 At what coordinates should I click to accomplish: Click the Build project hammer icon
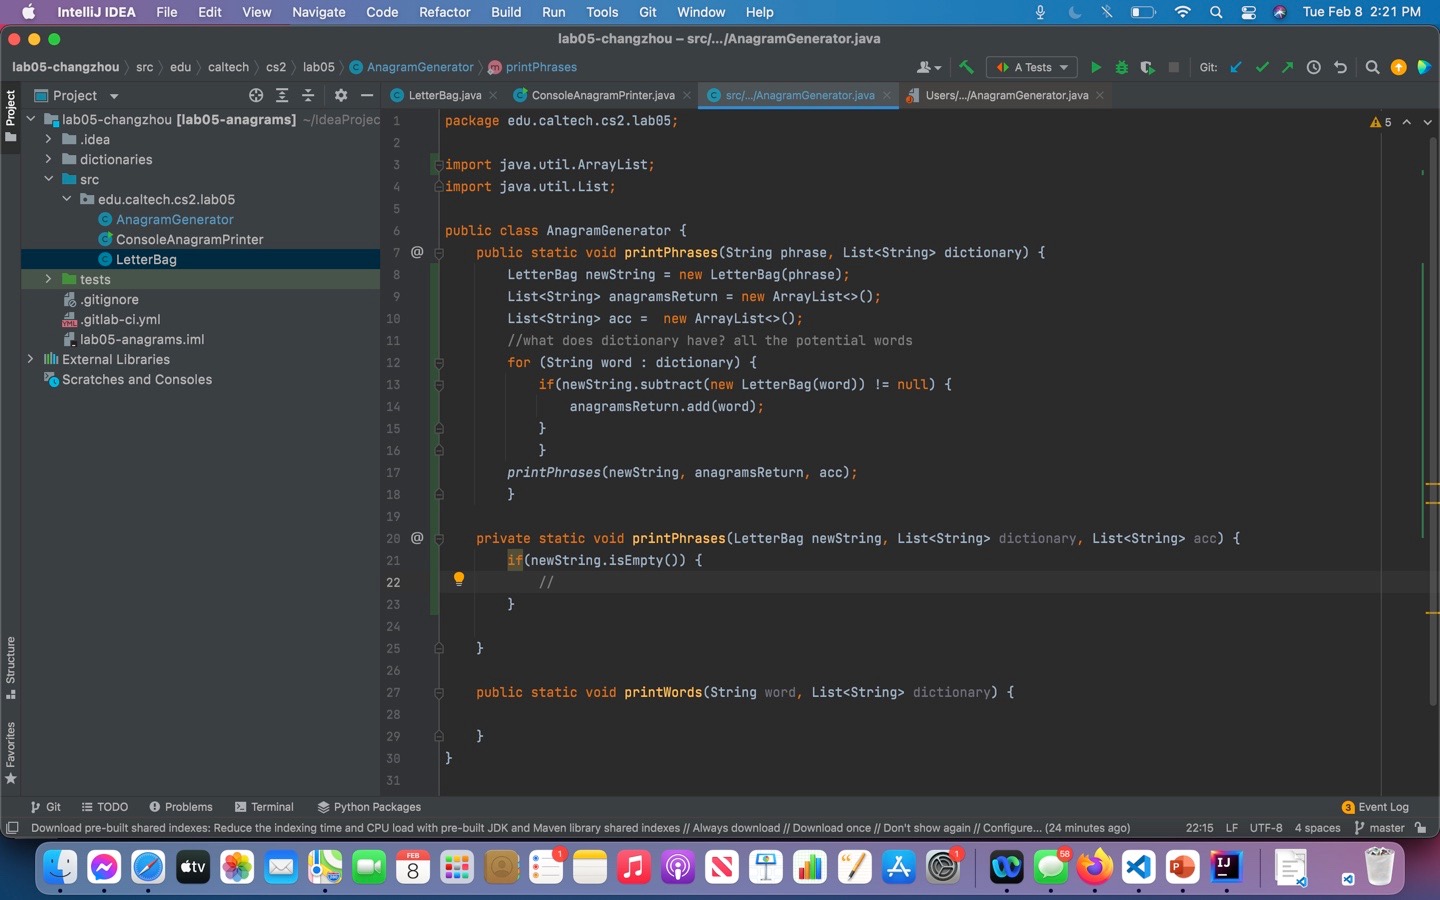pos(966,67)
